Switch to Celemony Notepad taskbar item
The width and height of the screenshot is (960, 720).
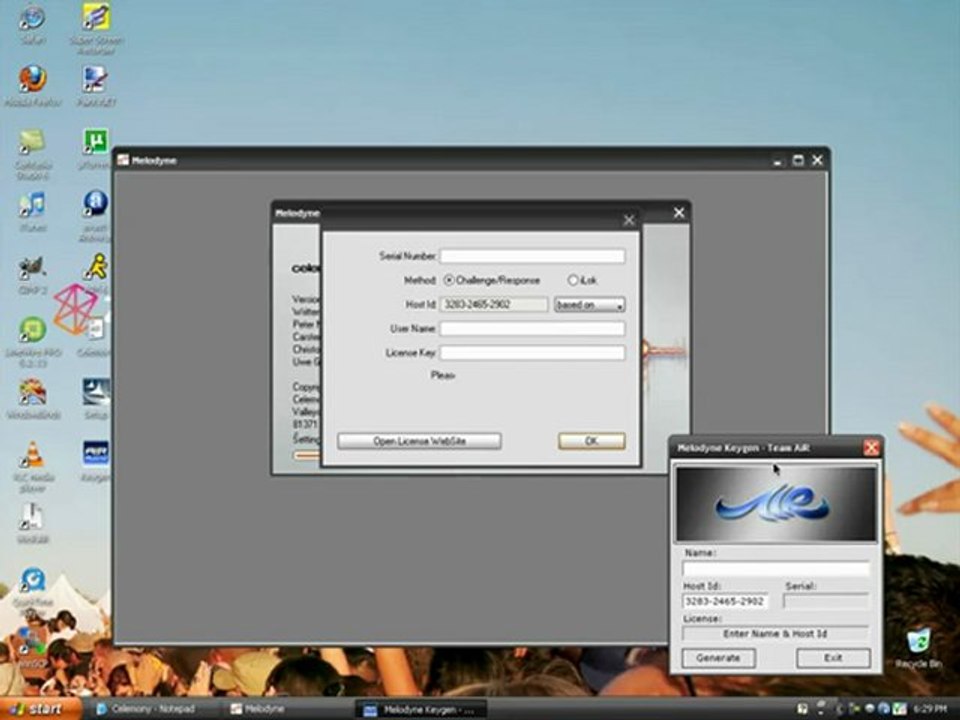pos(151,709)
